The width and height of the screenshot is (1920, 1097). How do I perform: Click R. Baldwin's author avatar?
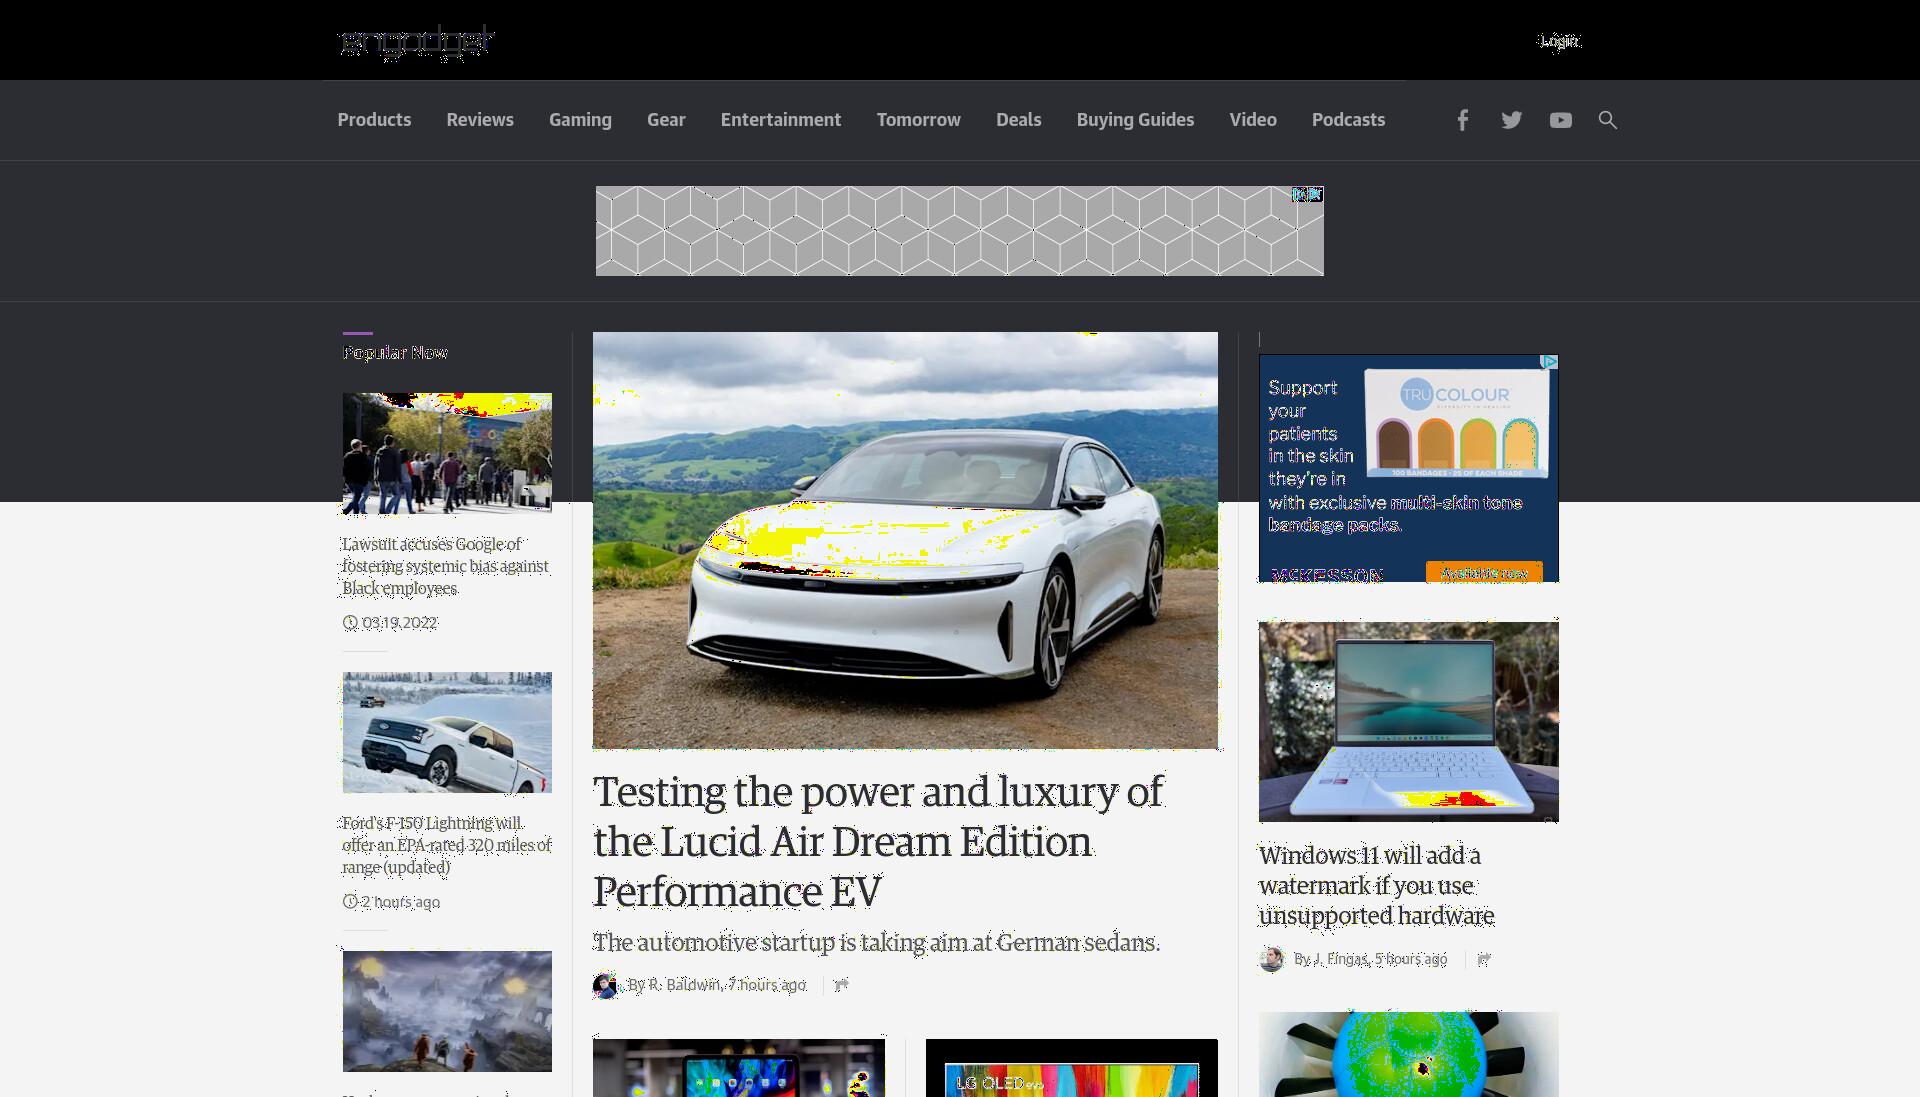(605, 986)
